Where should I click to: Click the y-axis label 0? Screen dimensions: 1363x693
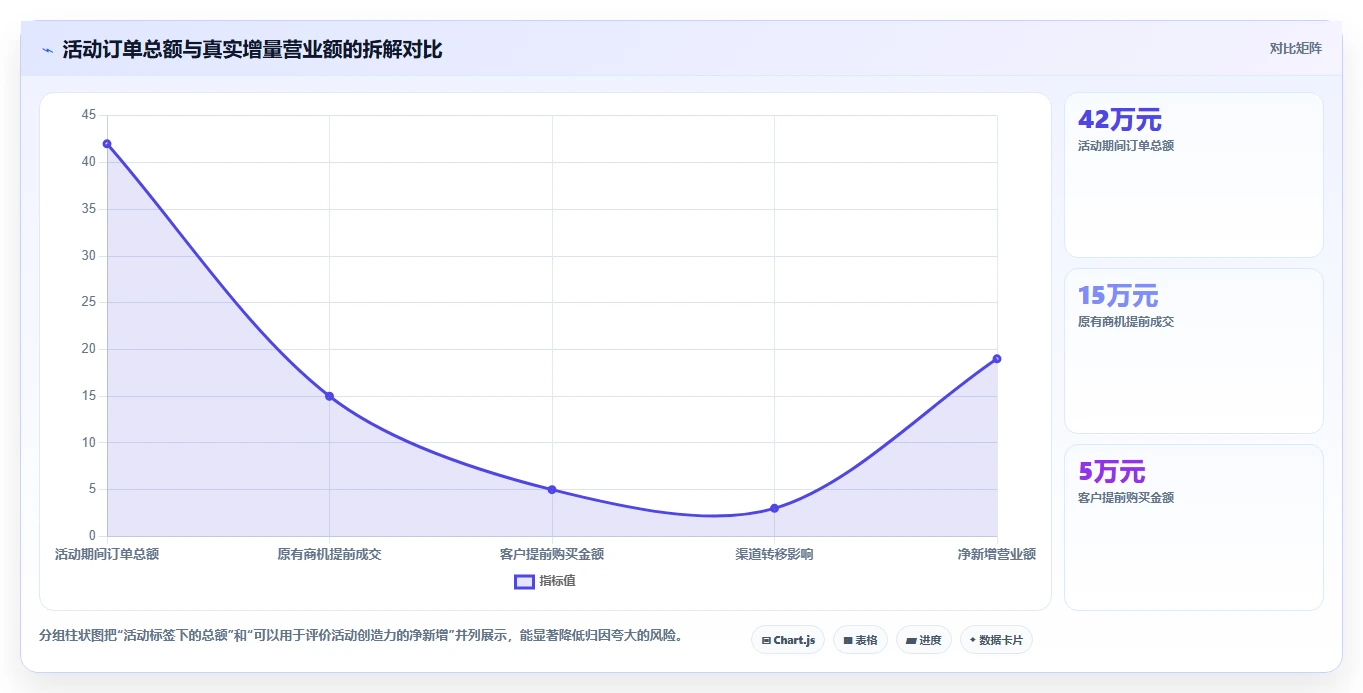92,536
